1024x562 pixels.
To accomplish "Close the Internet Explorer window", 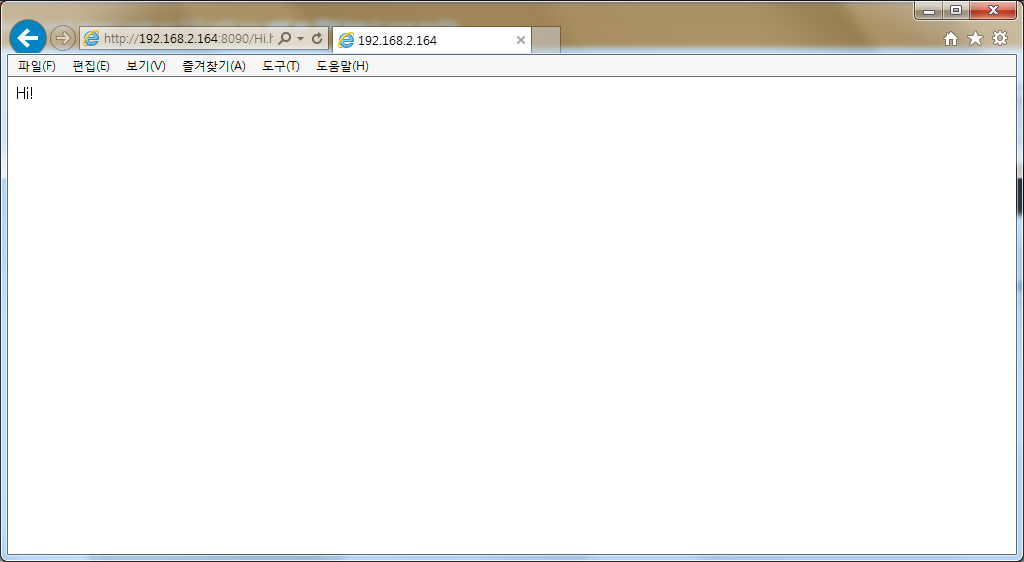I will click(993, 10).
